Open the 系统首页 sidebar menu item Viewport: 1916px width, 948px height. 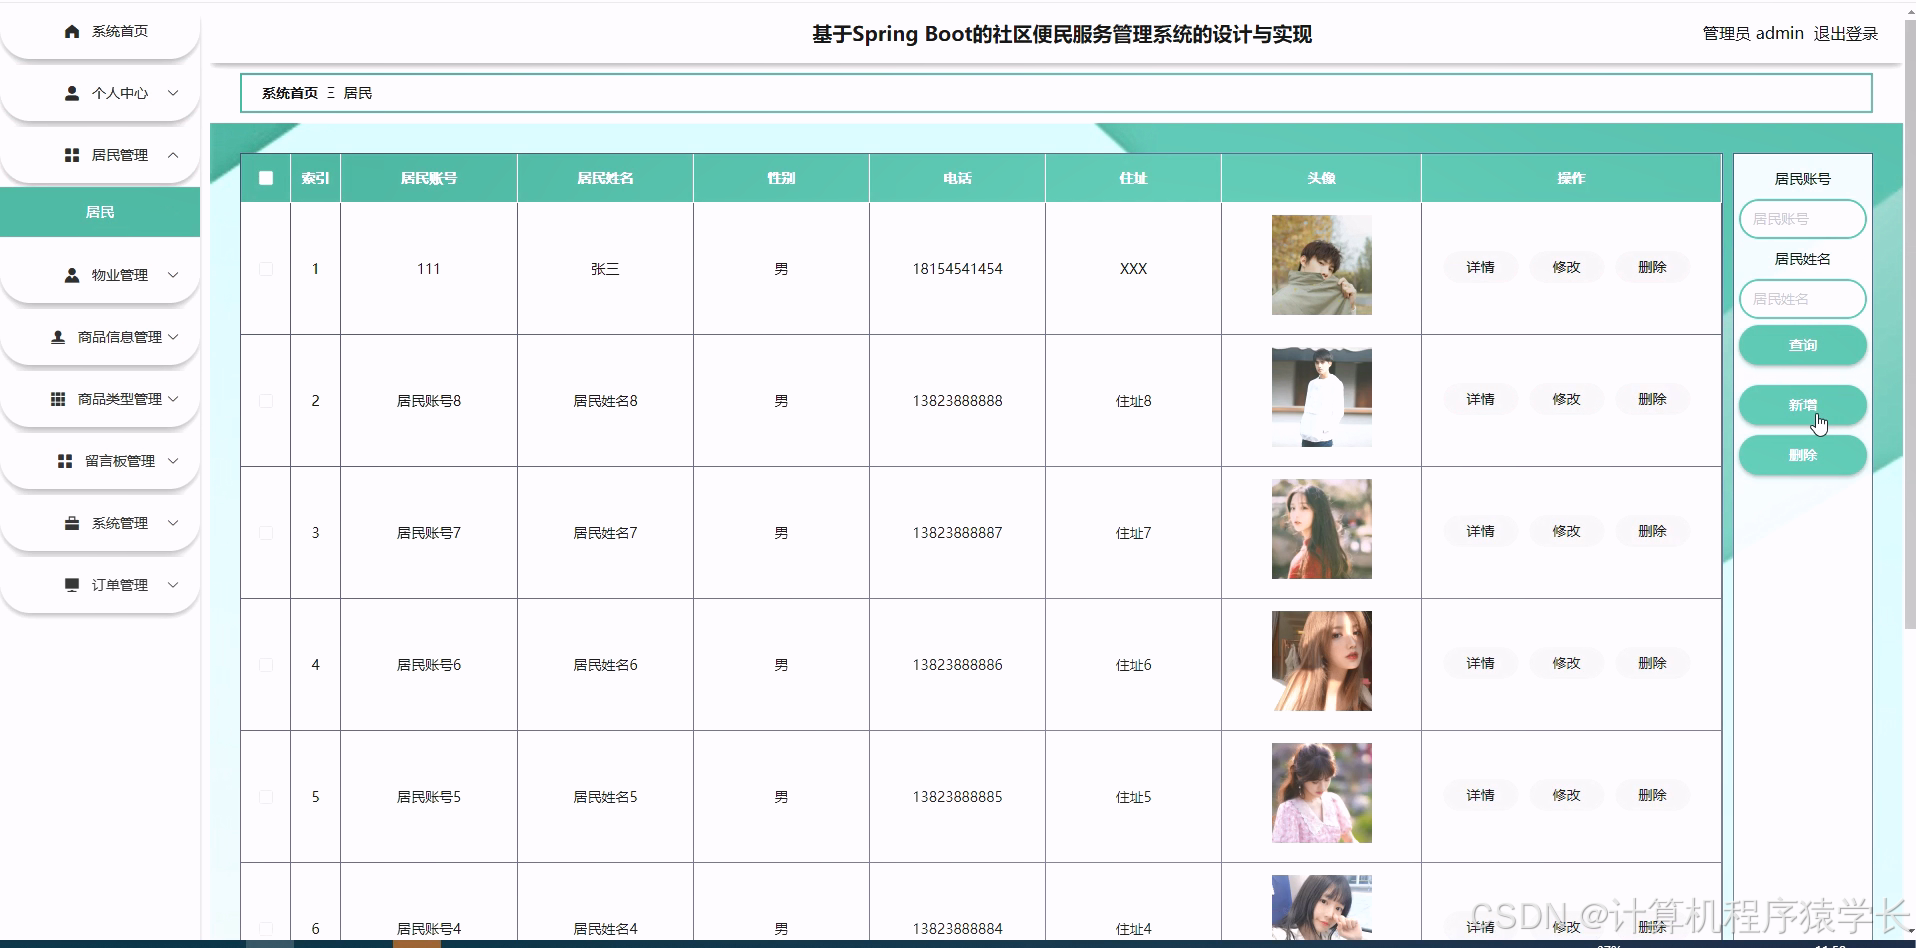click(100, 32)
